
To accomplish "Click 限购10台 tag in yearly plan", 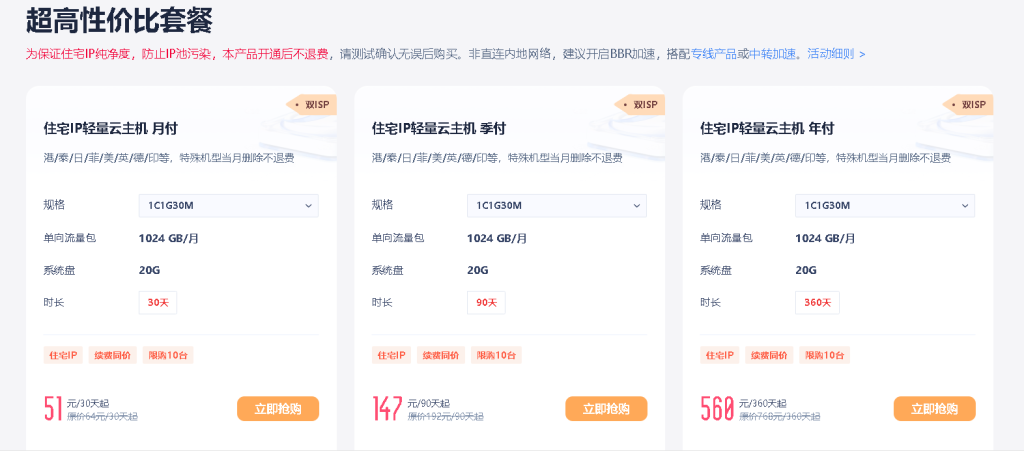I will 825,355.
